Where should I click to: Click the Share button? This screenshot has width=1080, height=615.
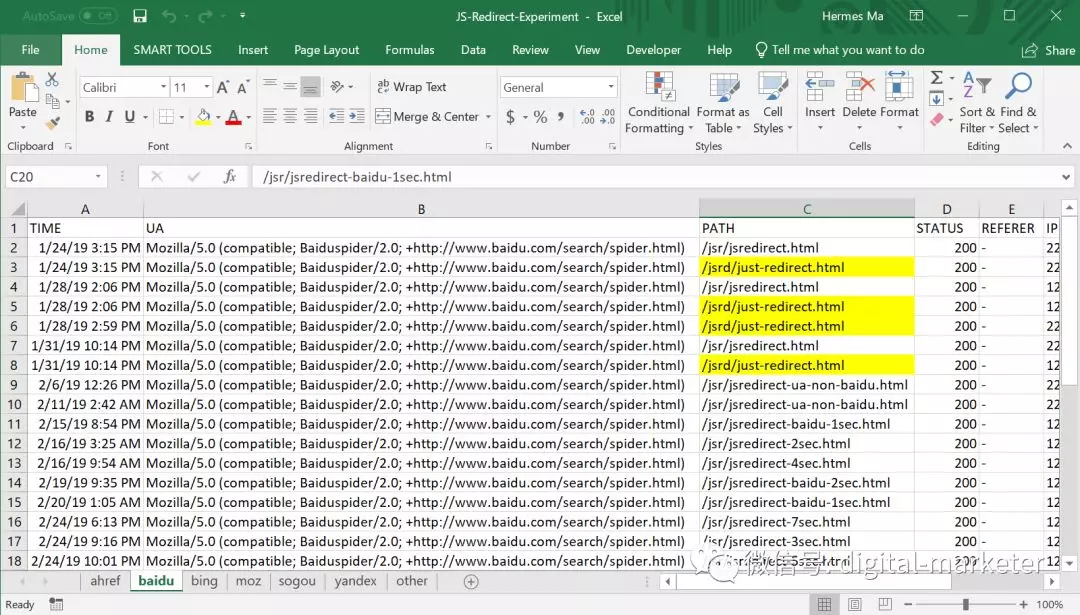[1048, 50]
